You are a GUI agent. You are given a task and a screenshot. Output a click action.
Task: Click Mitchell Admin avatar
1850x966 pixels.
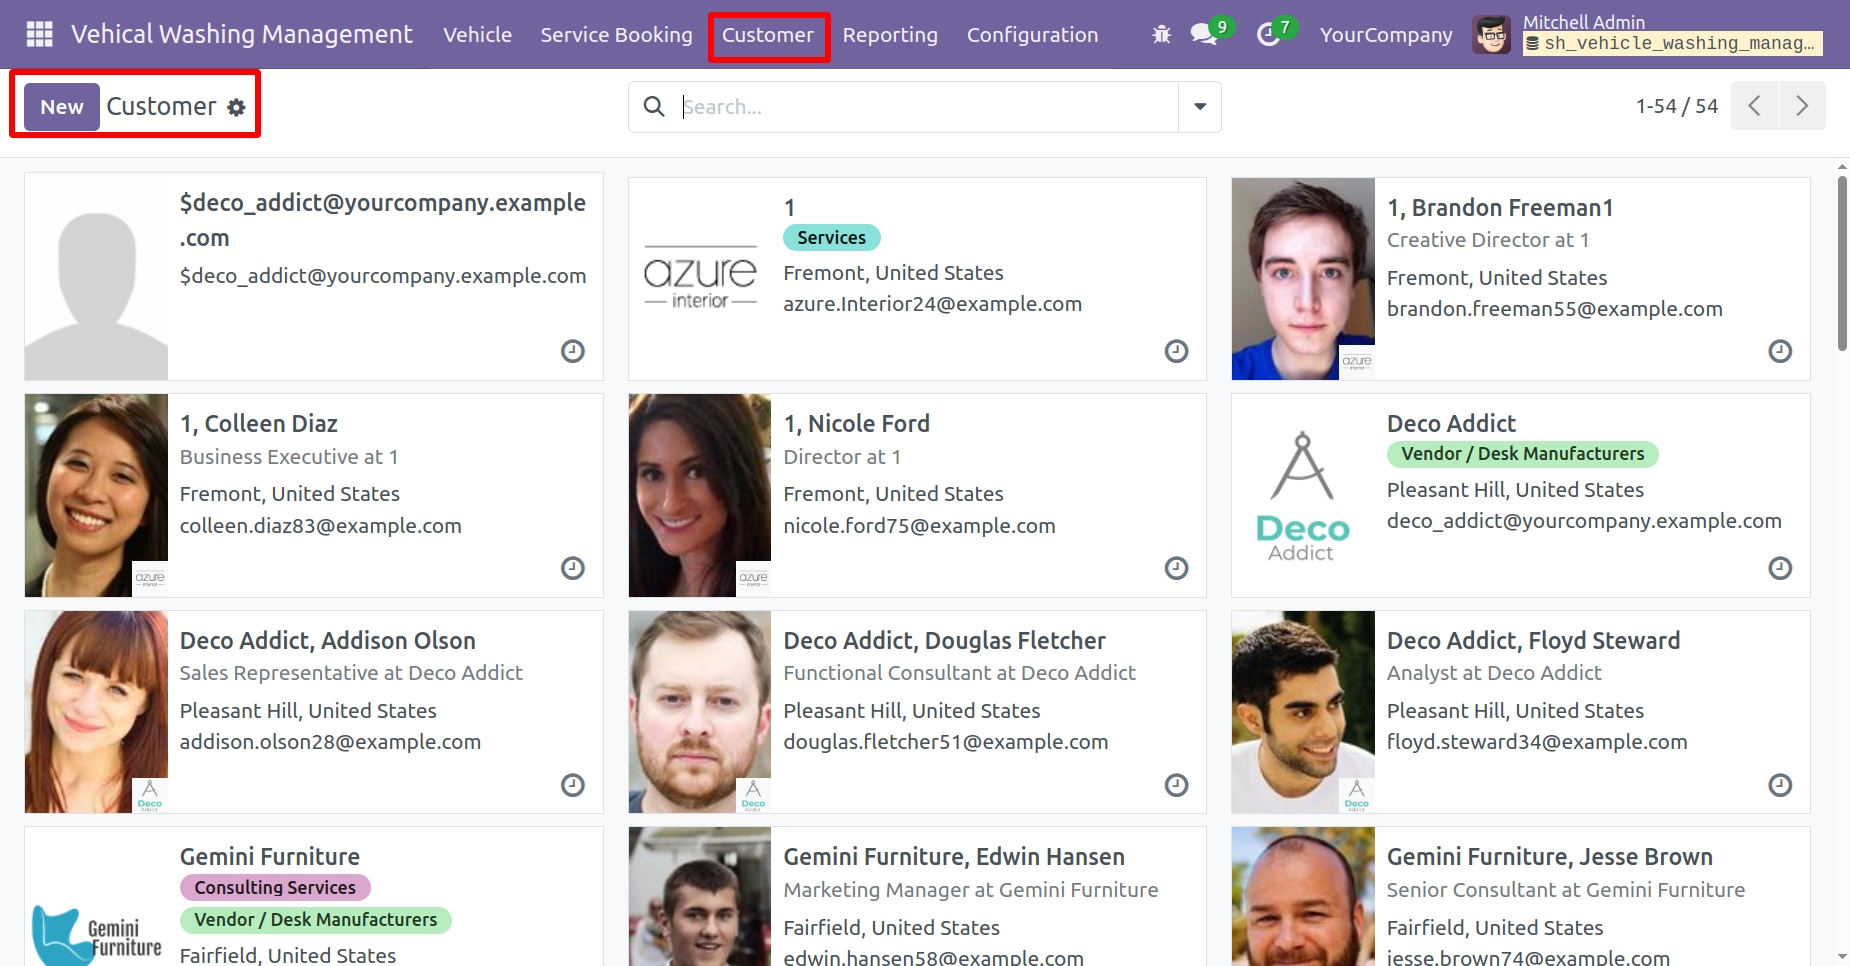click(x=1491, y=35)
